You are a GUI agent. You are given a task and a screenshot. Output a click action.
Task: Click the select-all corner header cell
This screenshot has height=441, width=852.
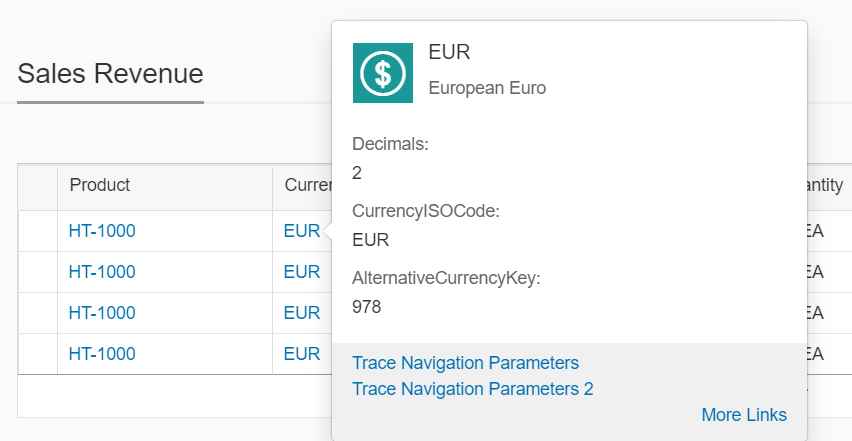[x=38, y=188]
